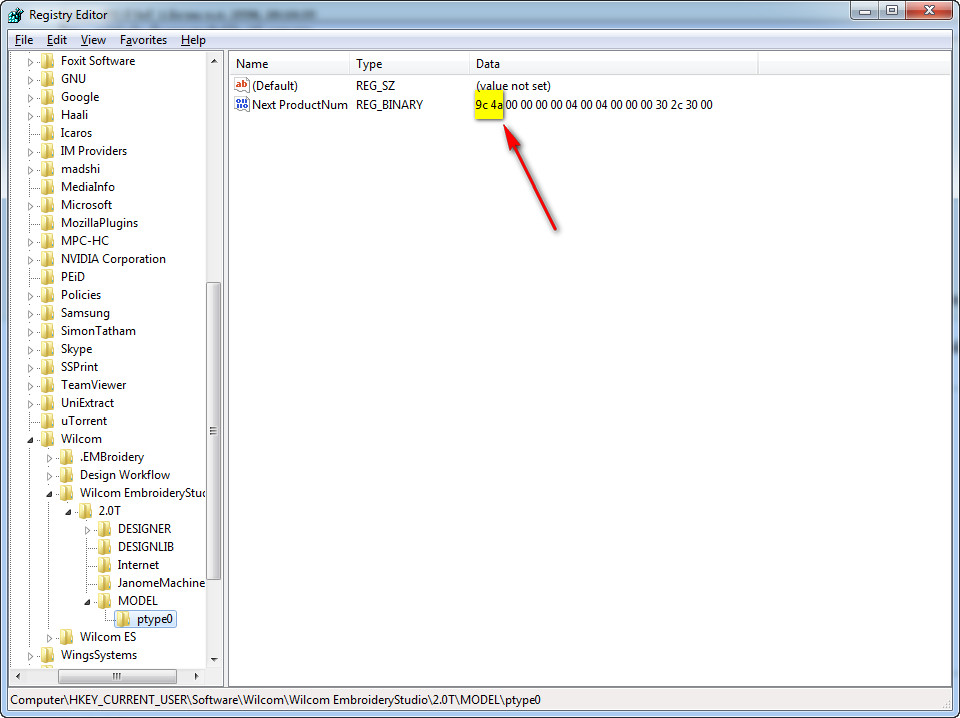Select the Internet key
Image resolution: width=960 pixels, height=718 pixels.
coord(138,565)
